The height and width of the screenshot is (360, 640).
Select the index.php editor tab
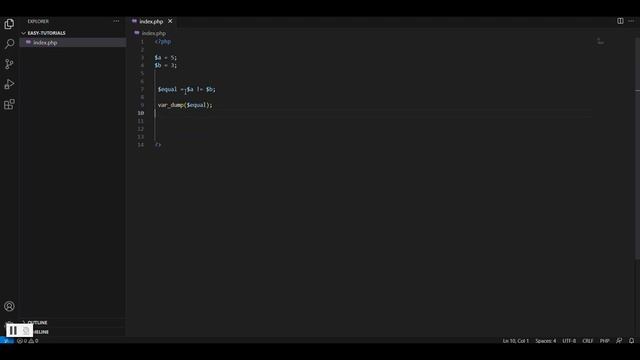151,21
